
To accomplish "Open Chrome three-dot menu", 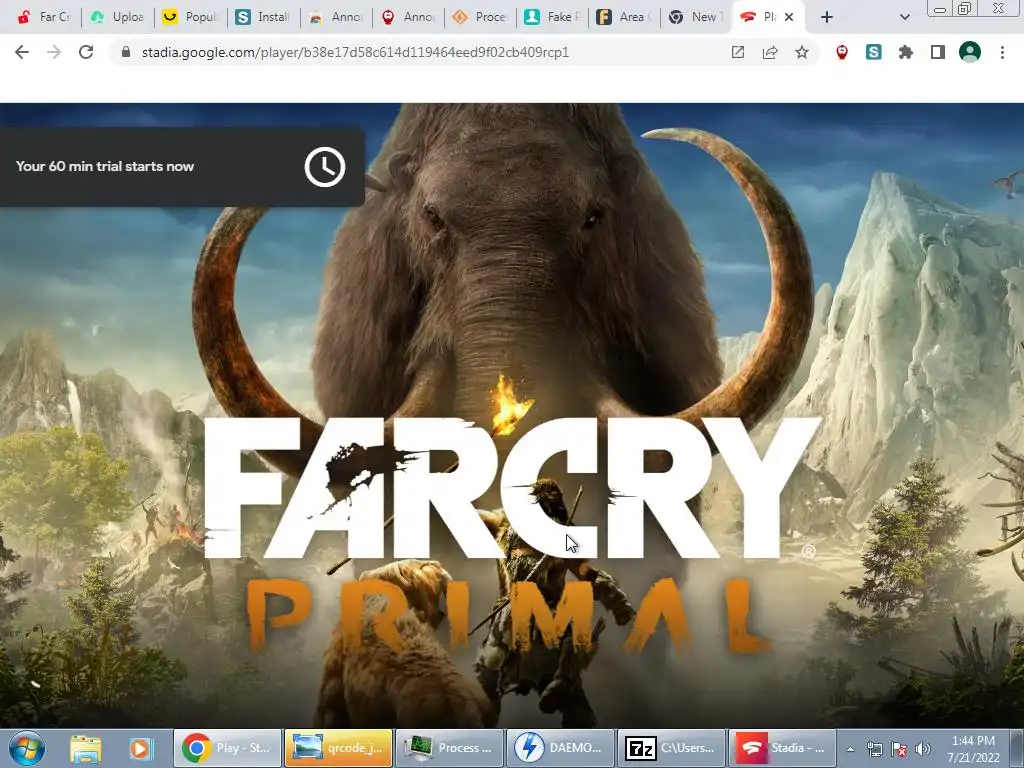I will click(x=1002, y=52).
